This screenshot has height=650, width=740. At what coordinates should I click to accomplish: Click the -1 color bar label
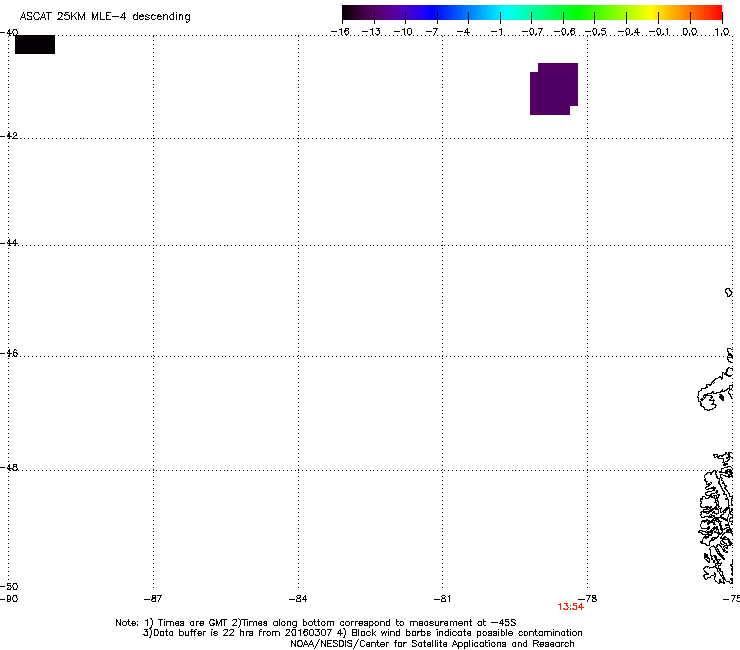coord(496,32)
